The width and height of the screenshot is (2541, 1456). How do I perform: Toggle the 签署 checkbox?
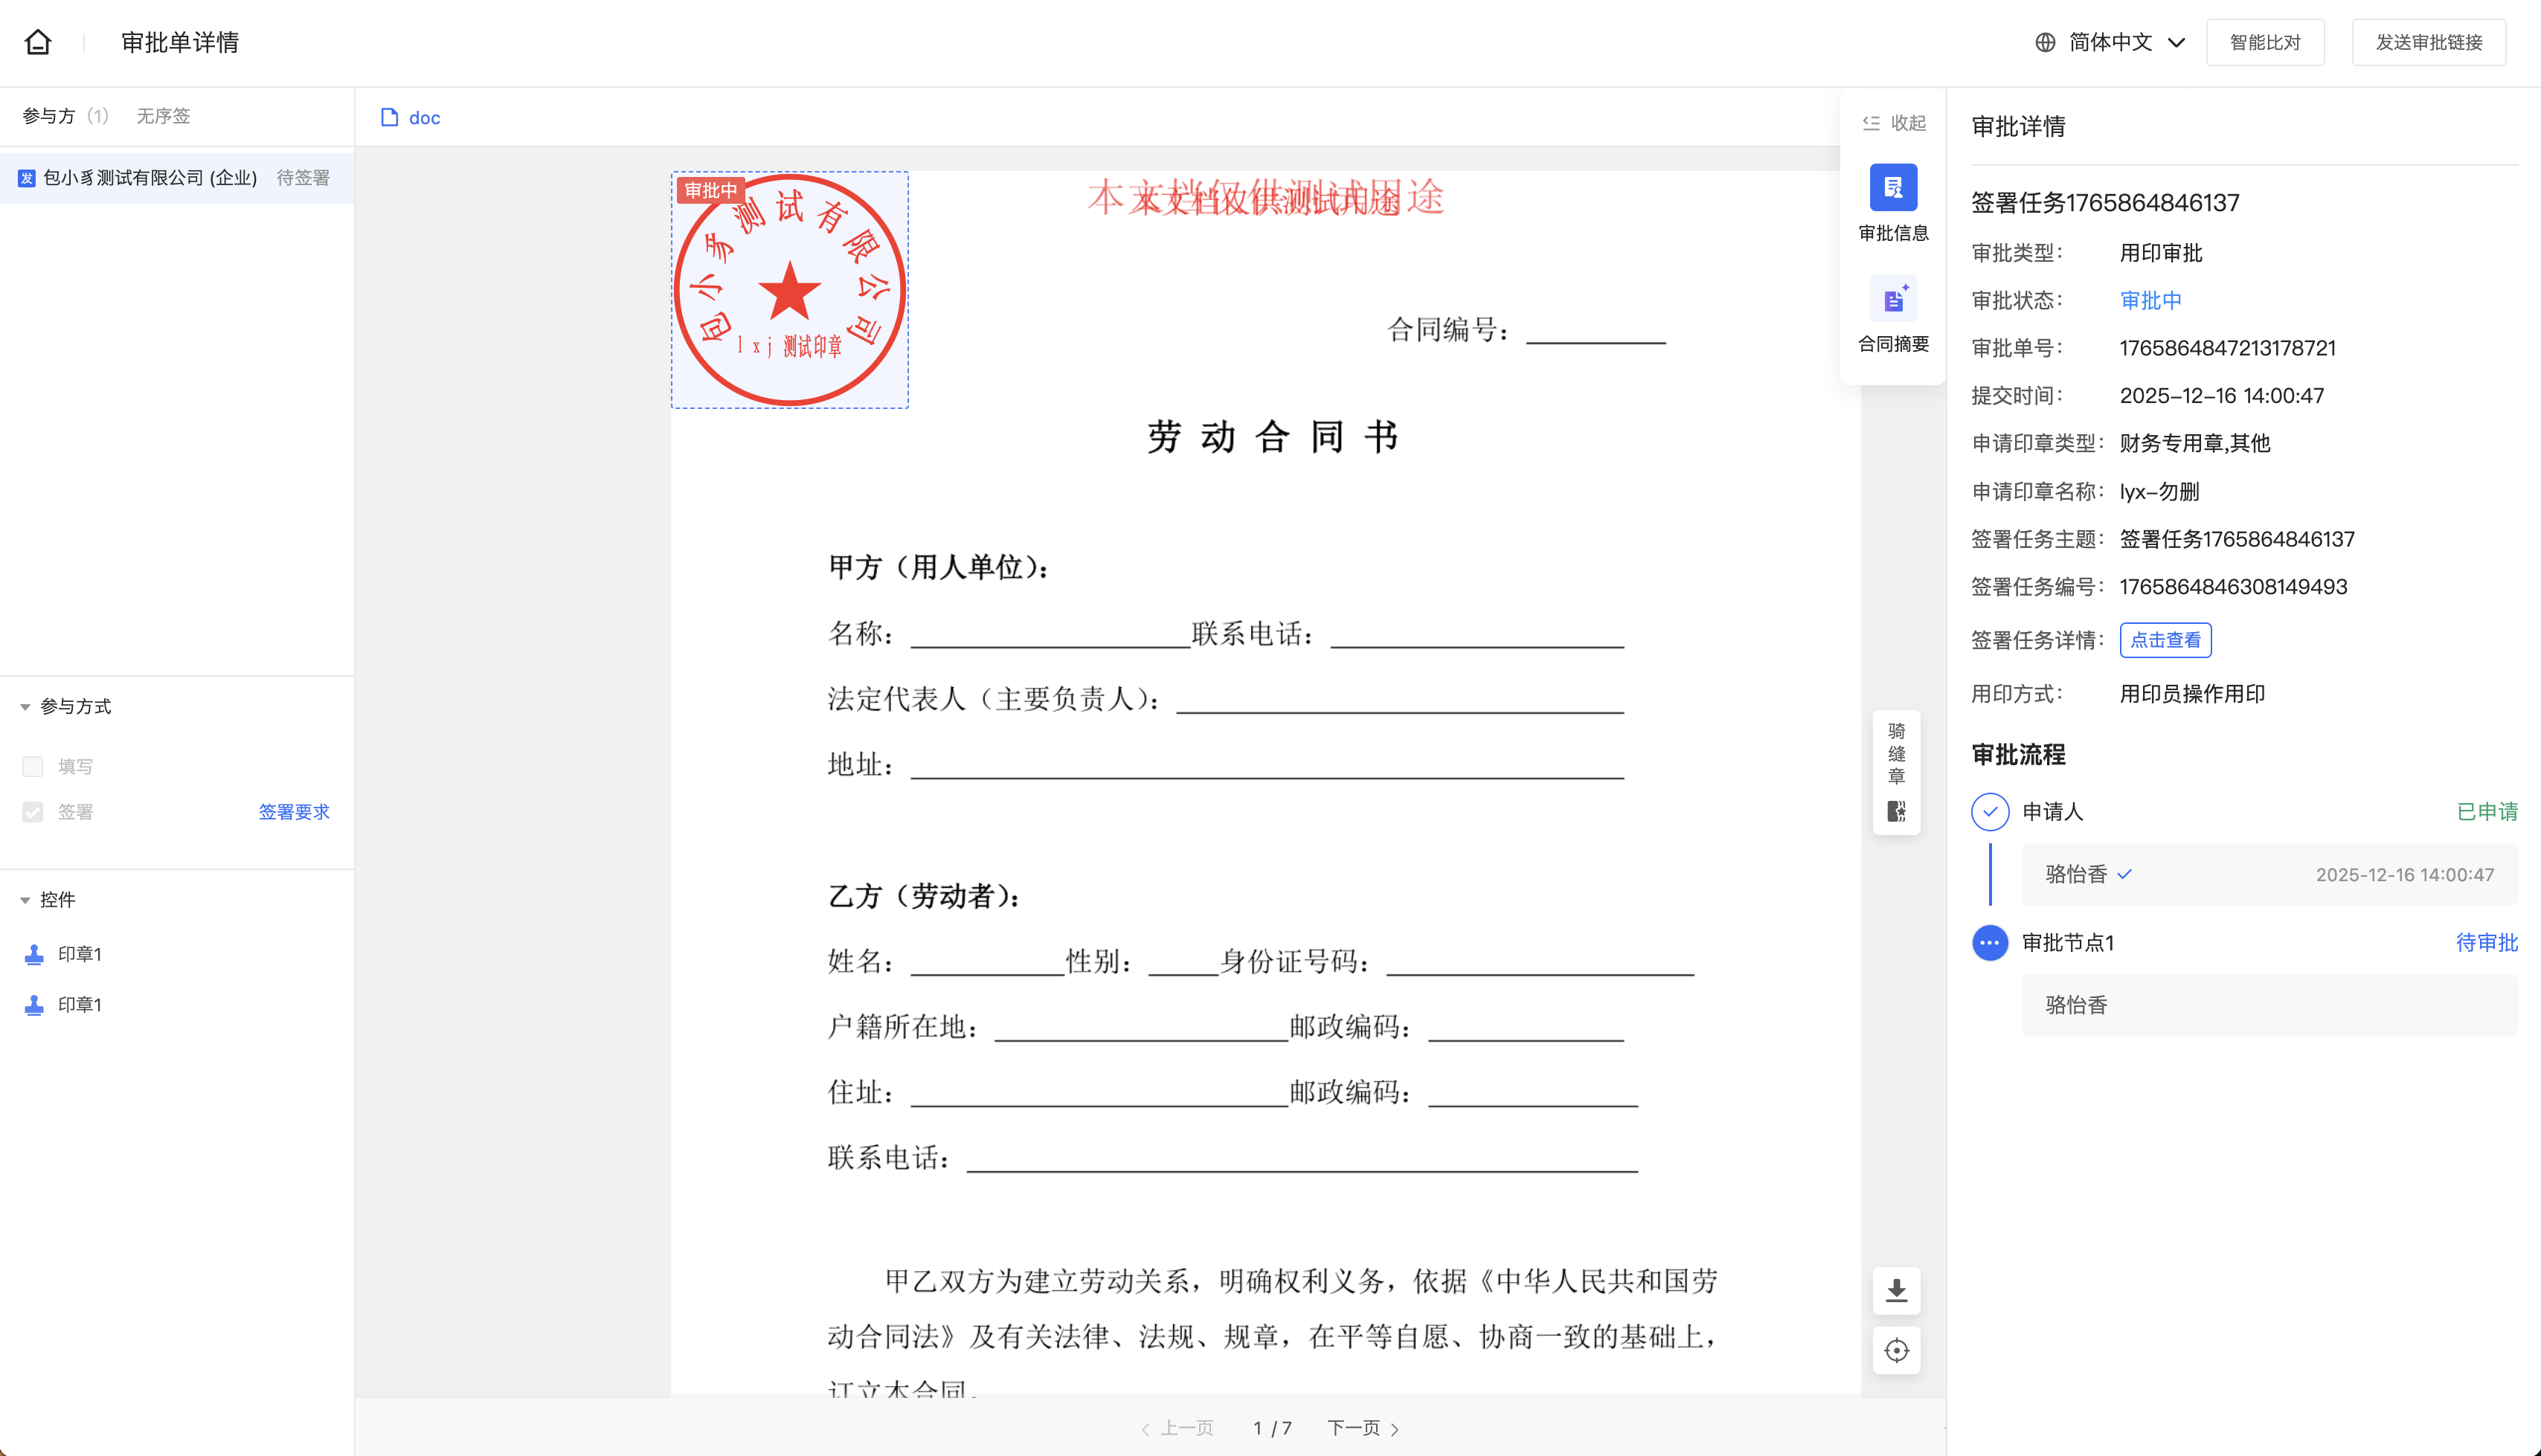(33, 812)
